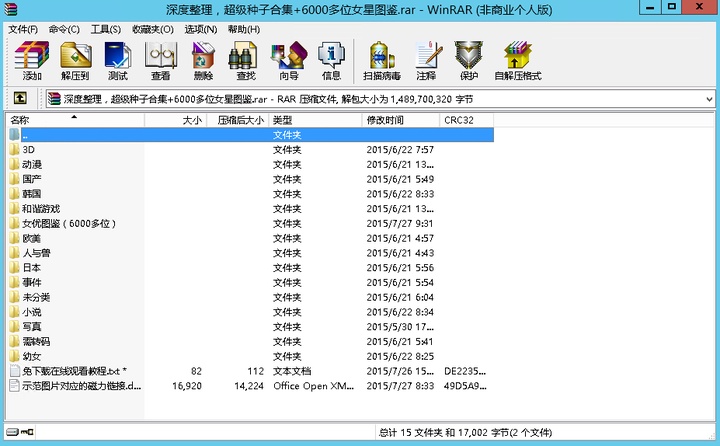Click the Extract To (解压到) icon
720x446 pixels.
tap(75, 60)
